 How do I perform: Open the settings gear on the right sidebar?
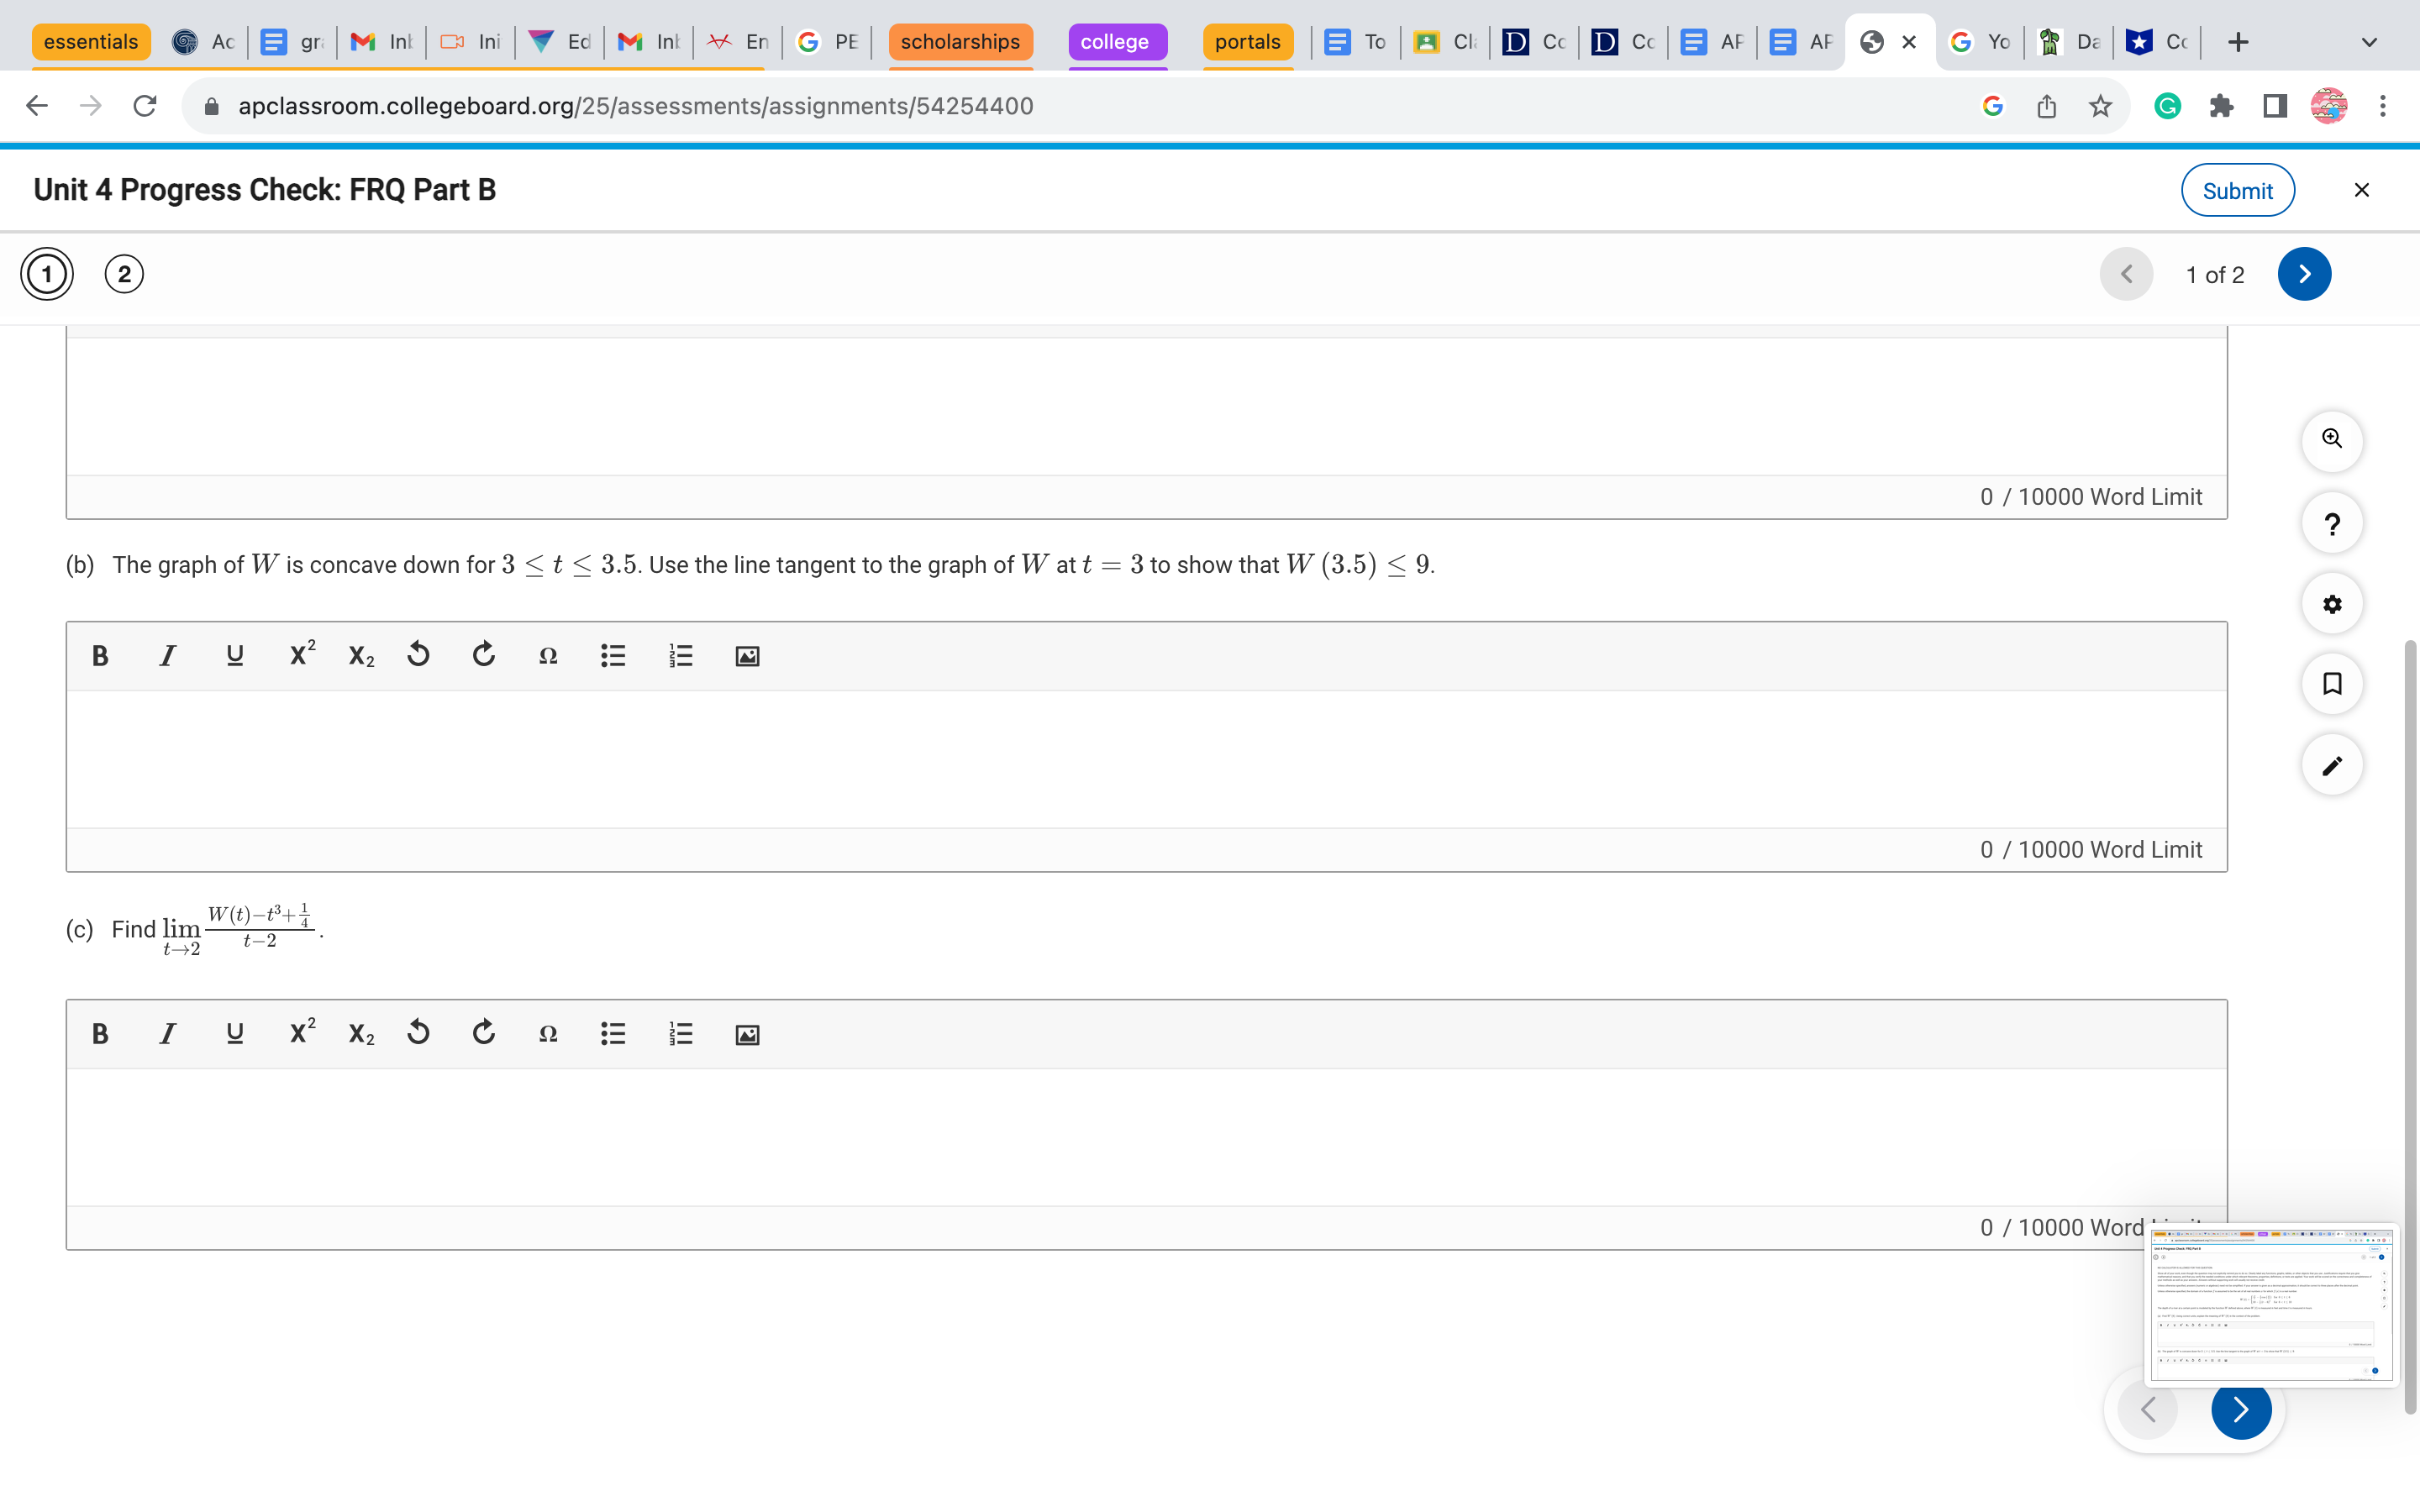click(x=2333, y=604)
